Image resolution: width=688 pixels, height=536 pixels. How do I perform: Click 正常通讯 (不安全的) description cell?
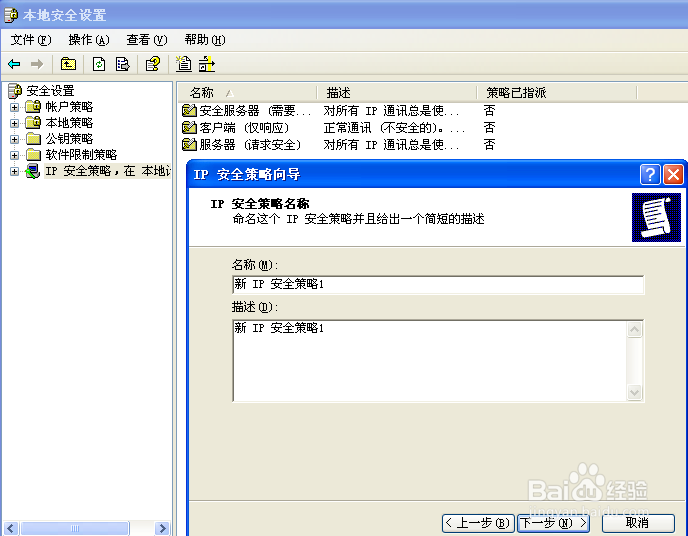(394, 128)
